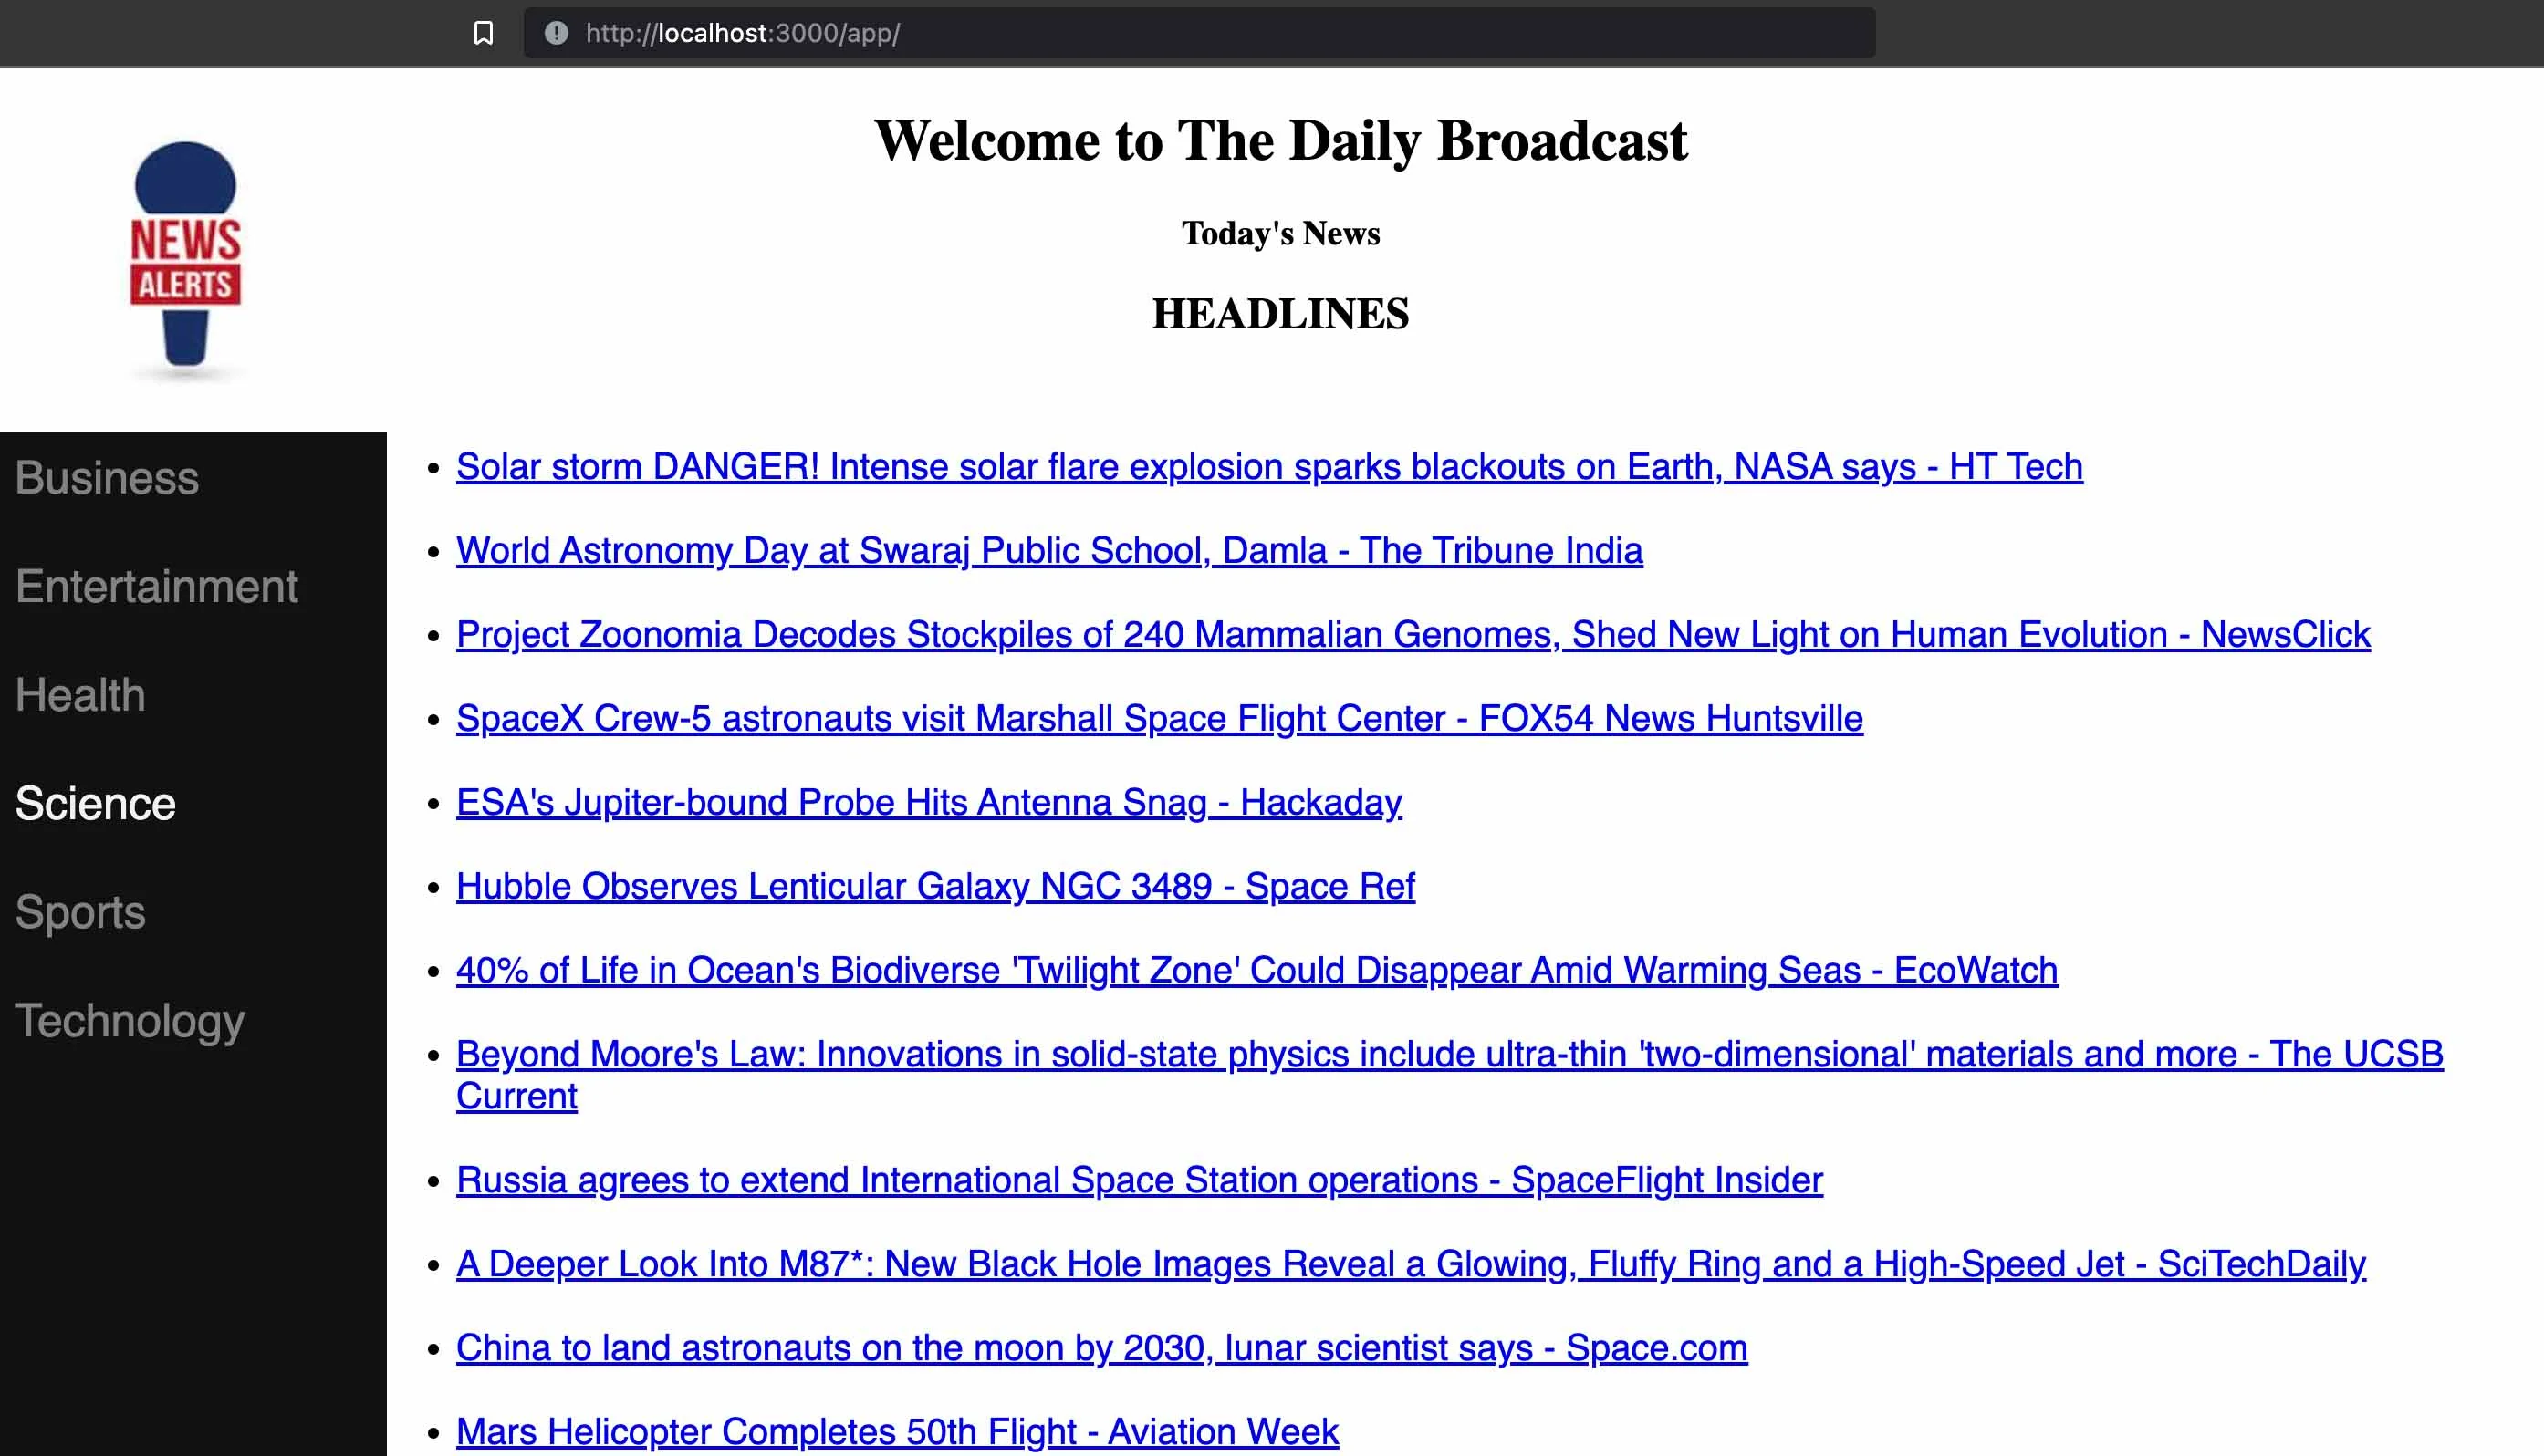Read the World Astronomy Day article
The width and height of the screenshot is (2544, 1456).
[x=1048, y=551]
